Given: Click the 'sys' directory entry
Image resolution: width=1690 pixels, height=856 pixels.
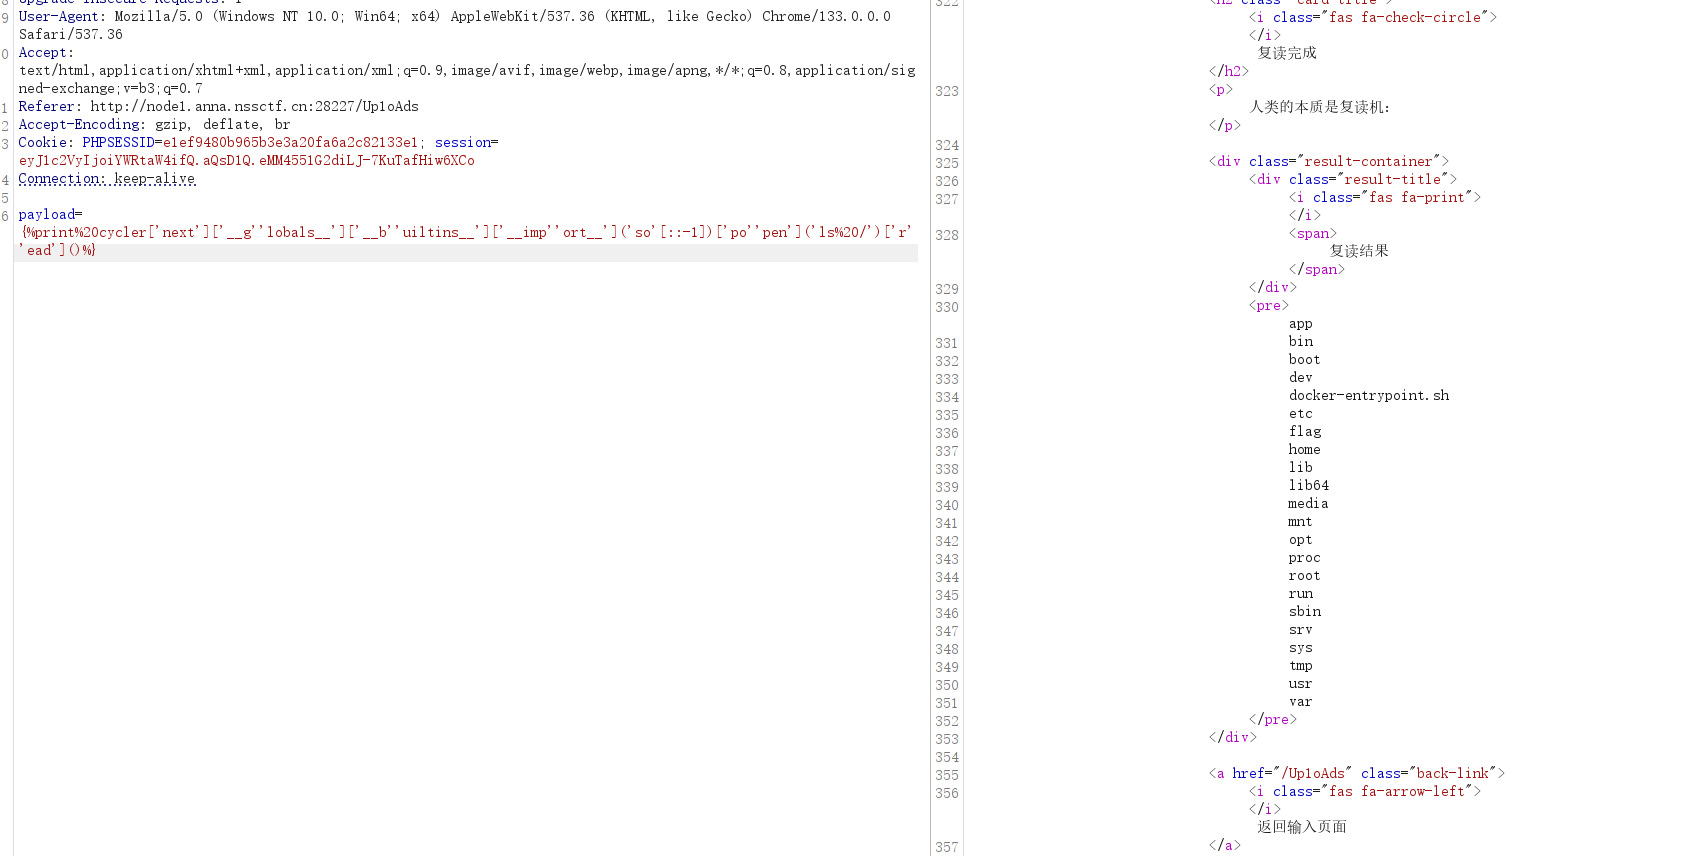Looking at the screenshot, I should 1300,647.
